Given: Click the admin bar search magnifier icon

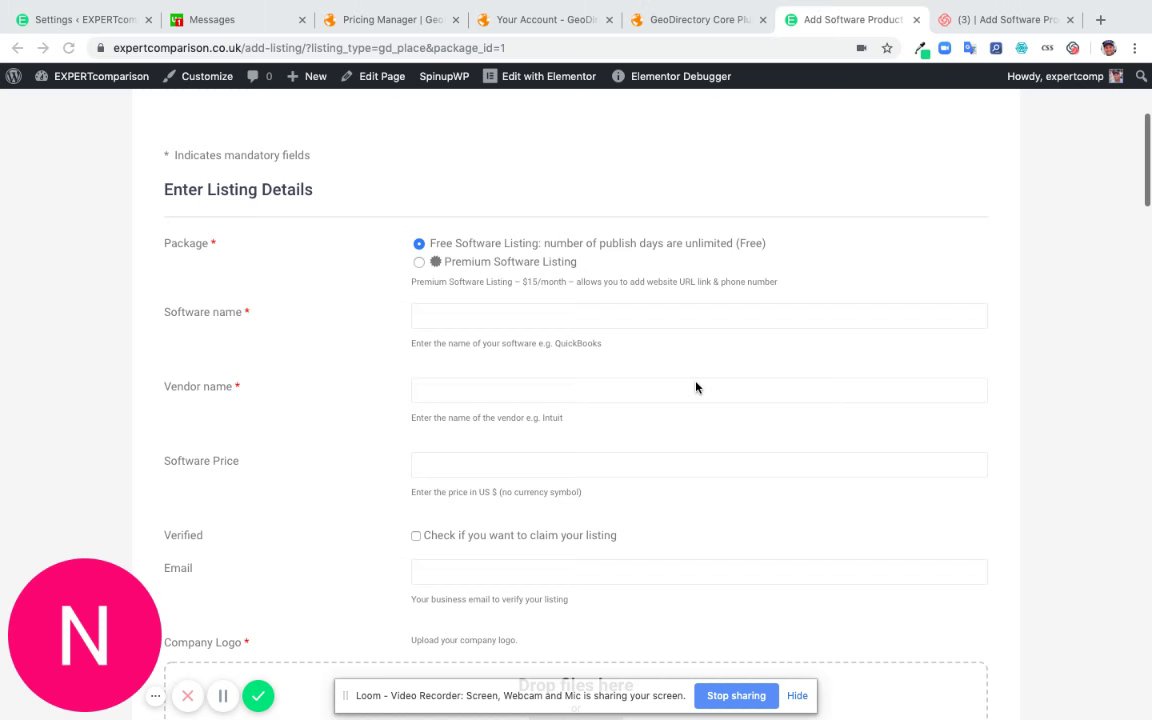Looking at the screenshot, I should (1141, 76).
